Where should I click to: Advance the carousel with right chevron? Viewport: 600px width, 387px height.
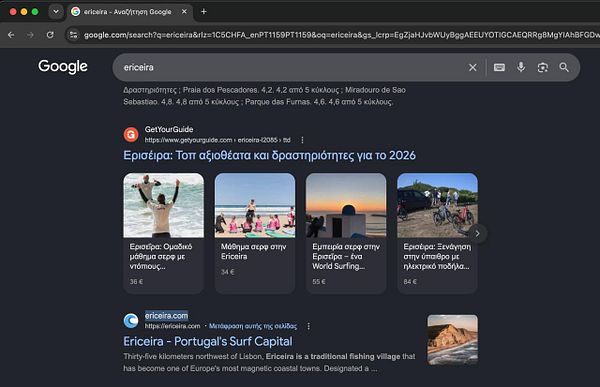(477, 233)
